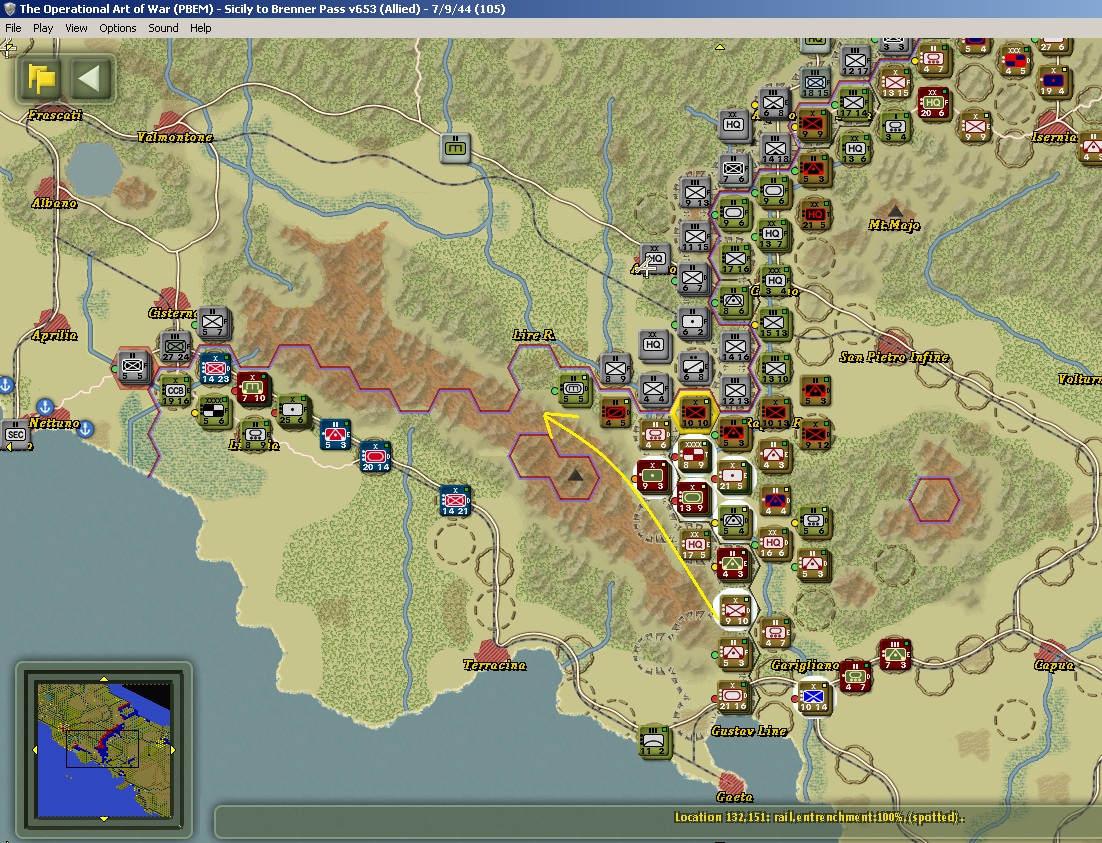Select the checkered XXXX unit 8-9
The image size is (1102, 843).
click(x=693, y=456)
